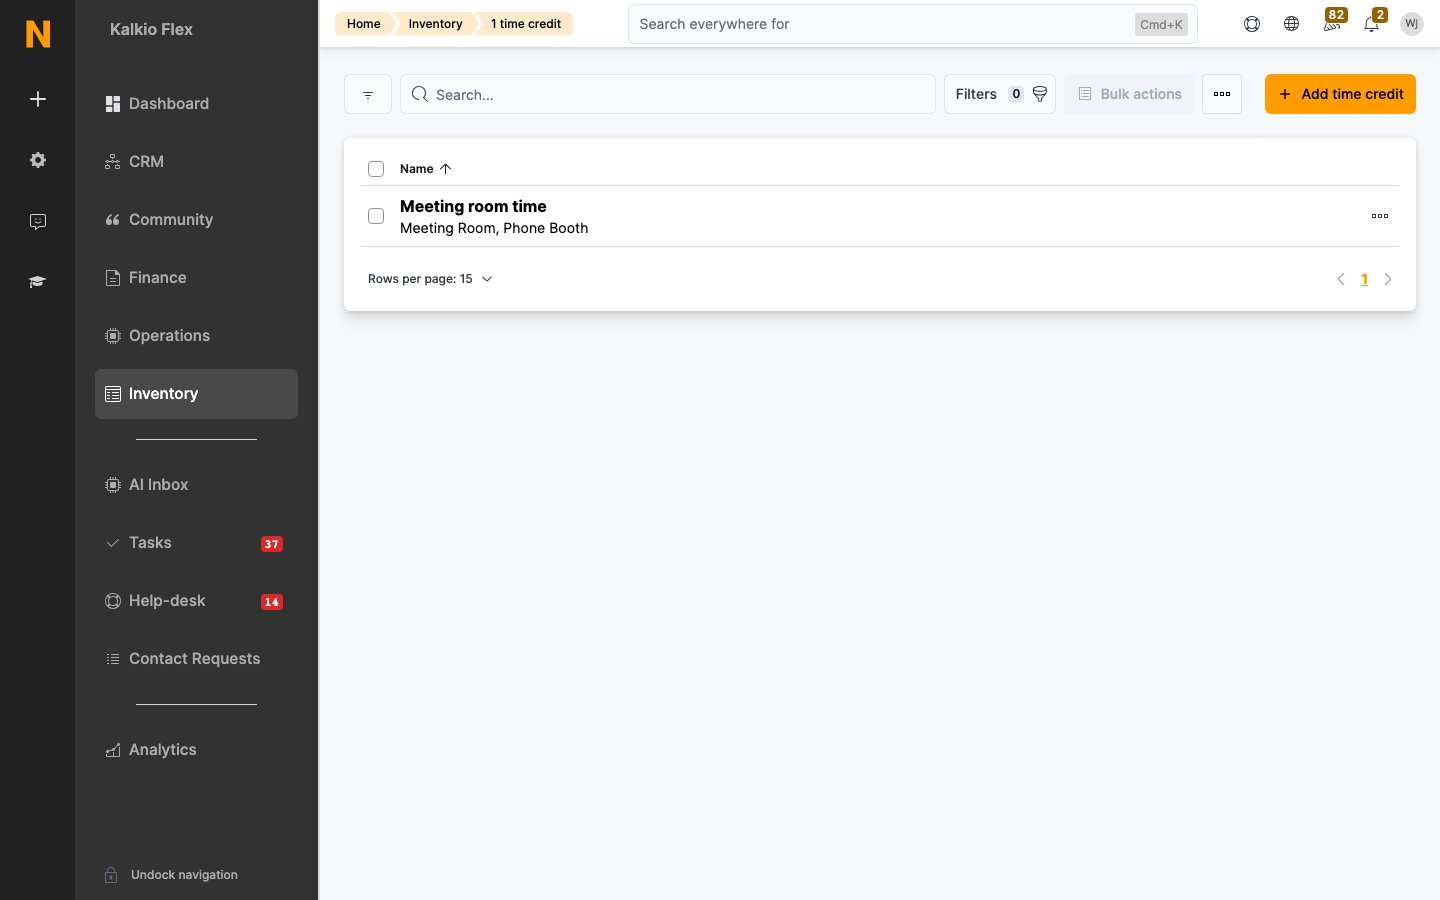Open Analytics in sidebar
This screenshot has width=1440, height=900.
point(196,750)
